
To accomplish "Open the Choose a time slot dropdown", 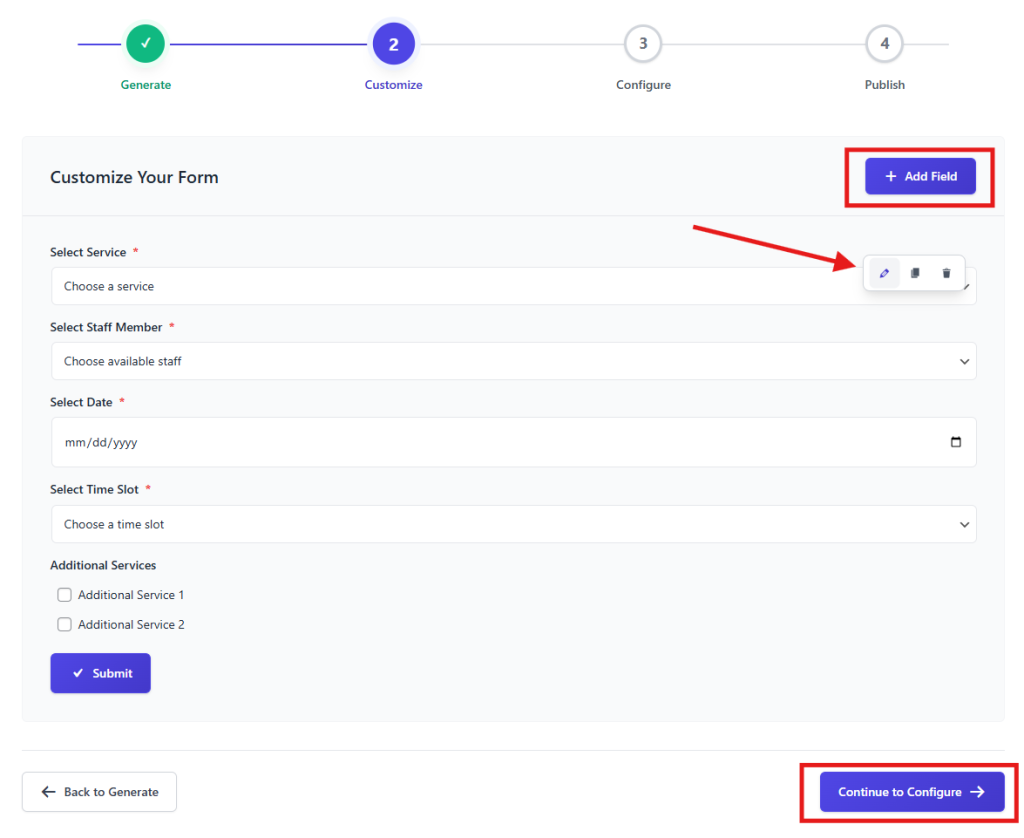I will [514, 523].
